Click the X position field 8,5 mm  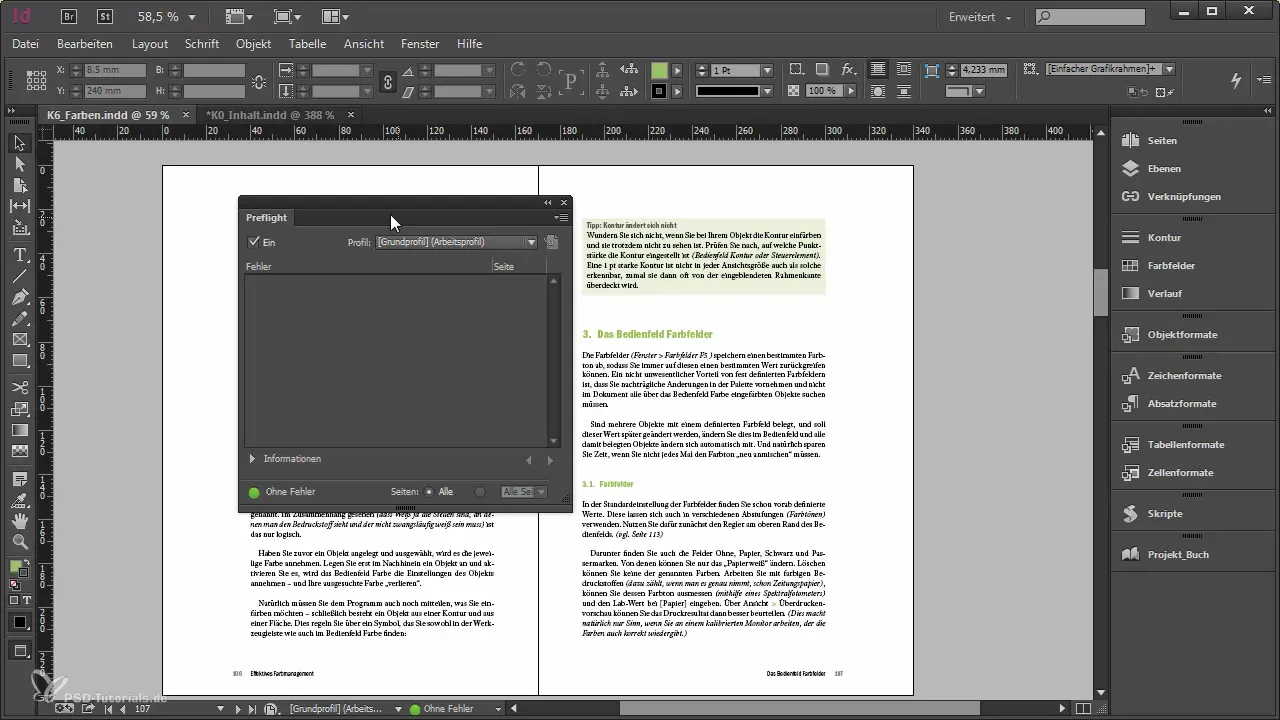[113, 71]
